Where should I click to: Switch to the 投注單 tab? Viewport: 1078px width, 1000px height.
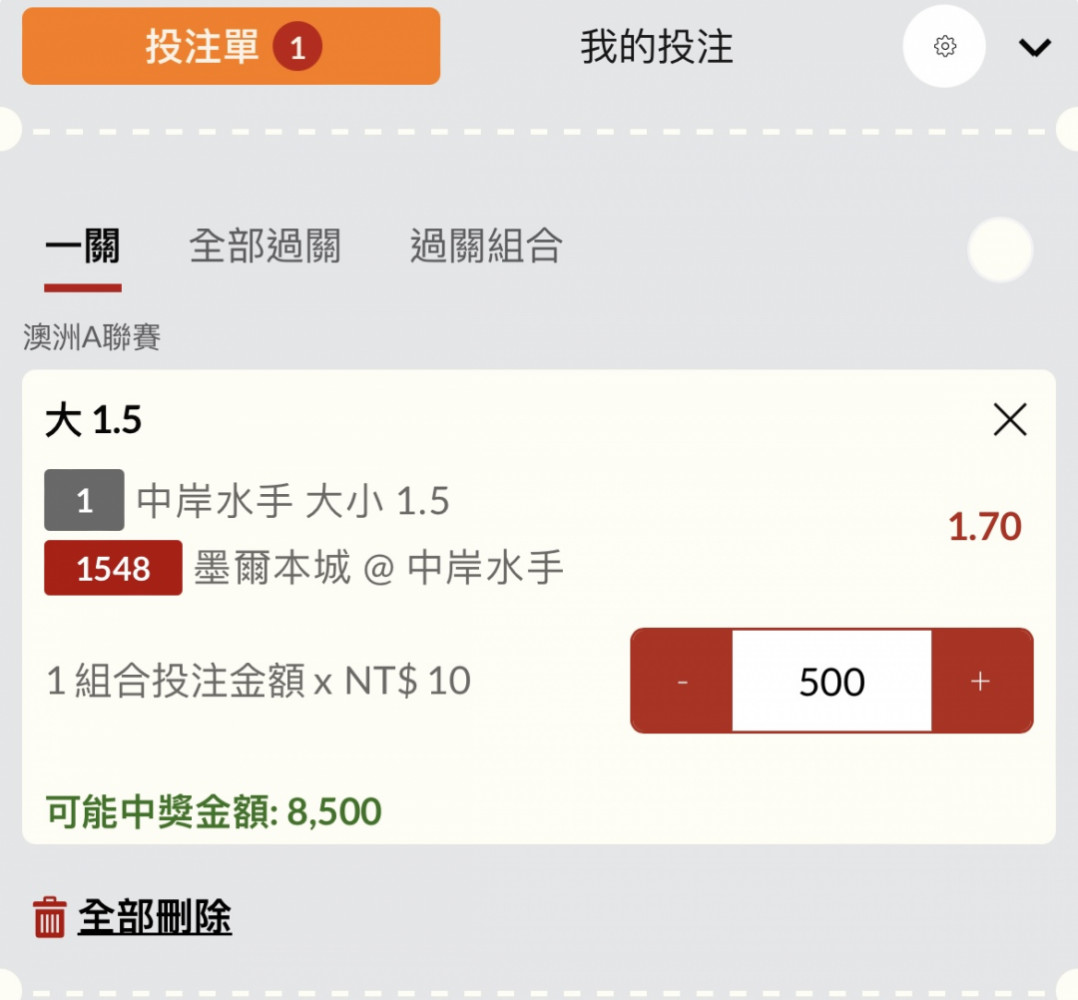click(231, 46)
